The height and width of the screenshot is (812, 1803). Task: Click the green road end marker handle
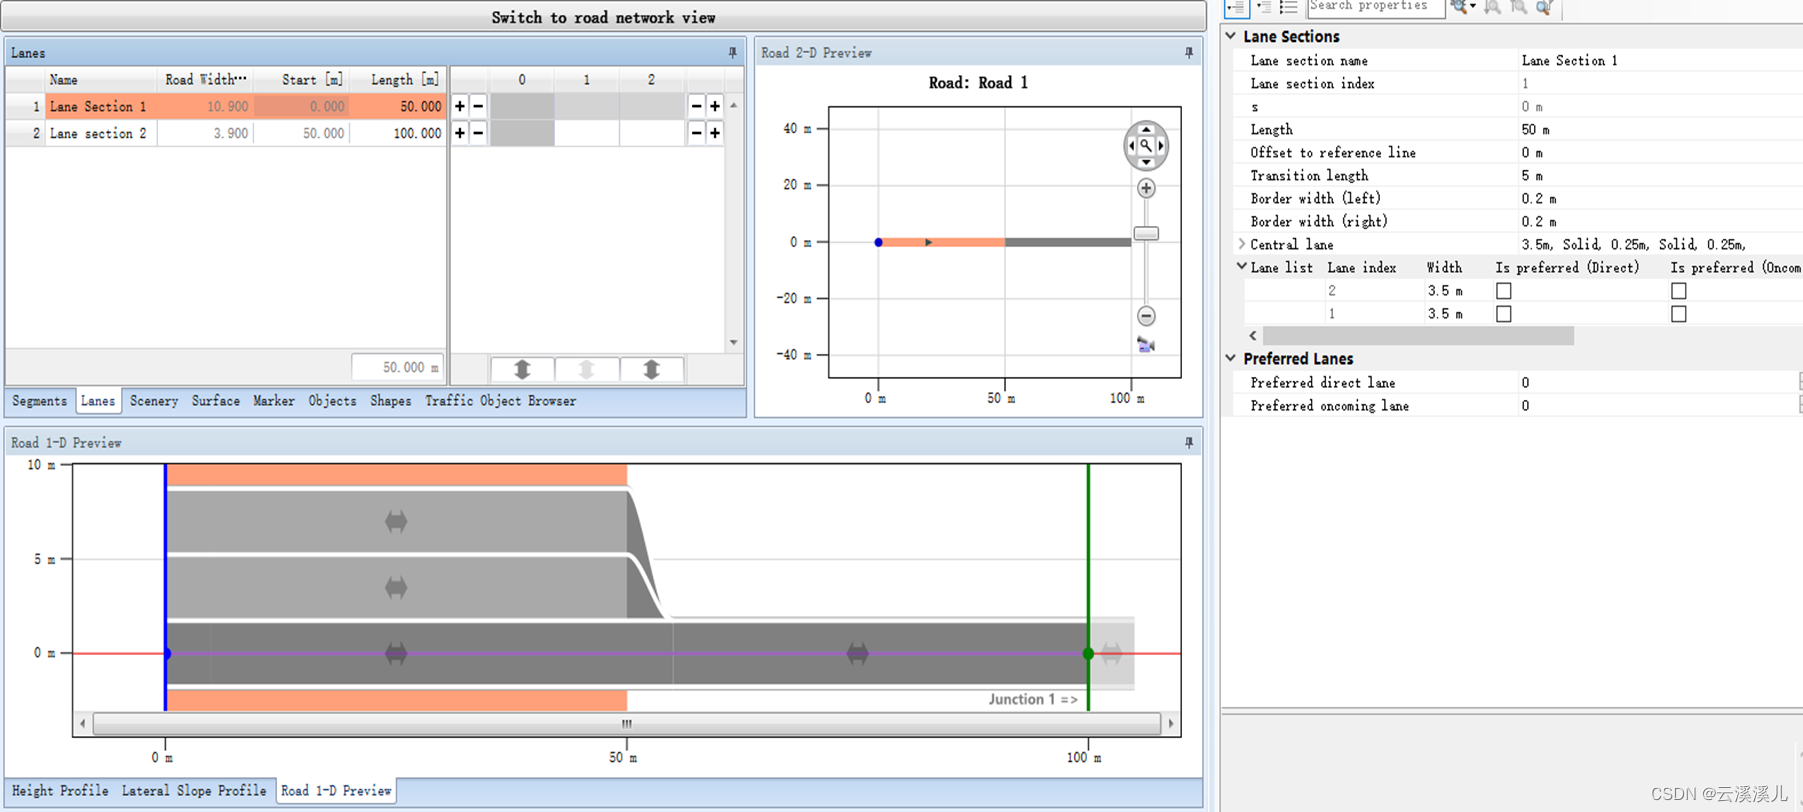click(x=1088, y=653)
